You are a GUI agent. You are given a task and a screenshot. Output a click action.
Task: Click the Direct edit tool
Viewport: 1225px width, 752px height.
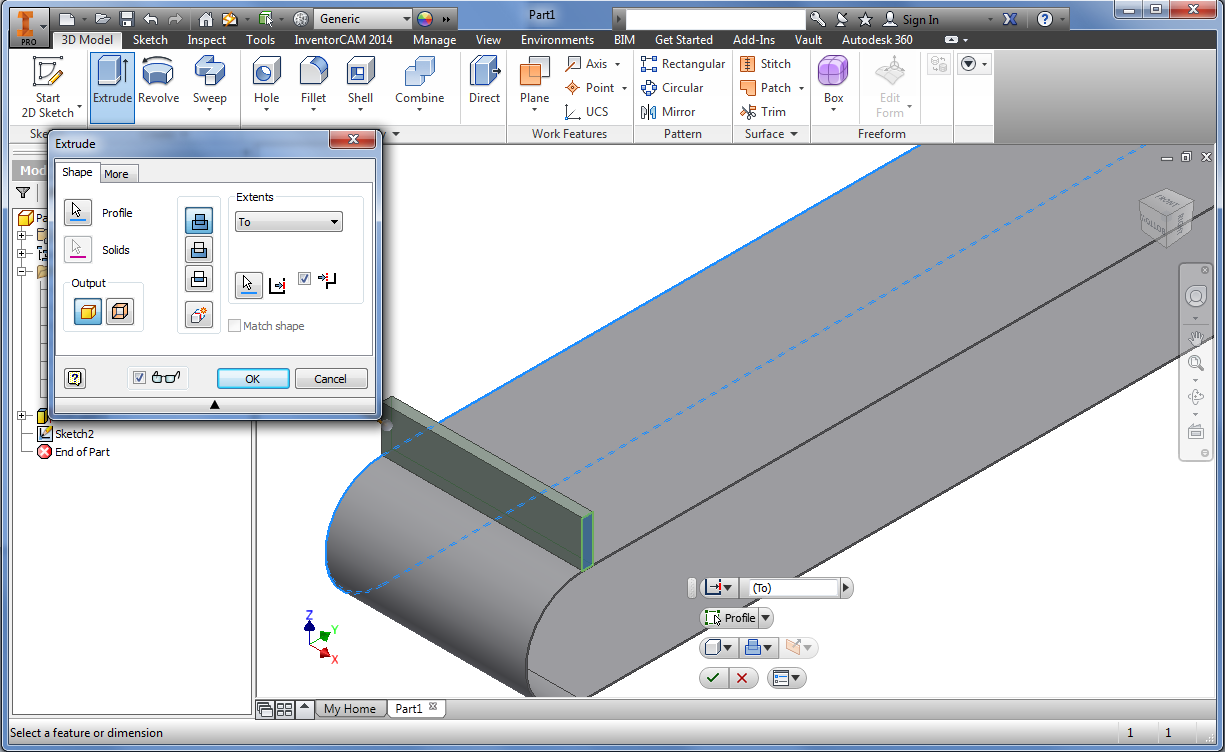click(484, 80)
